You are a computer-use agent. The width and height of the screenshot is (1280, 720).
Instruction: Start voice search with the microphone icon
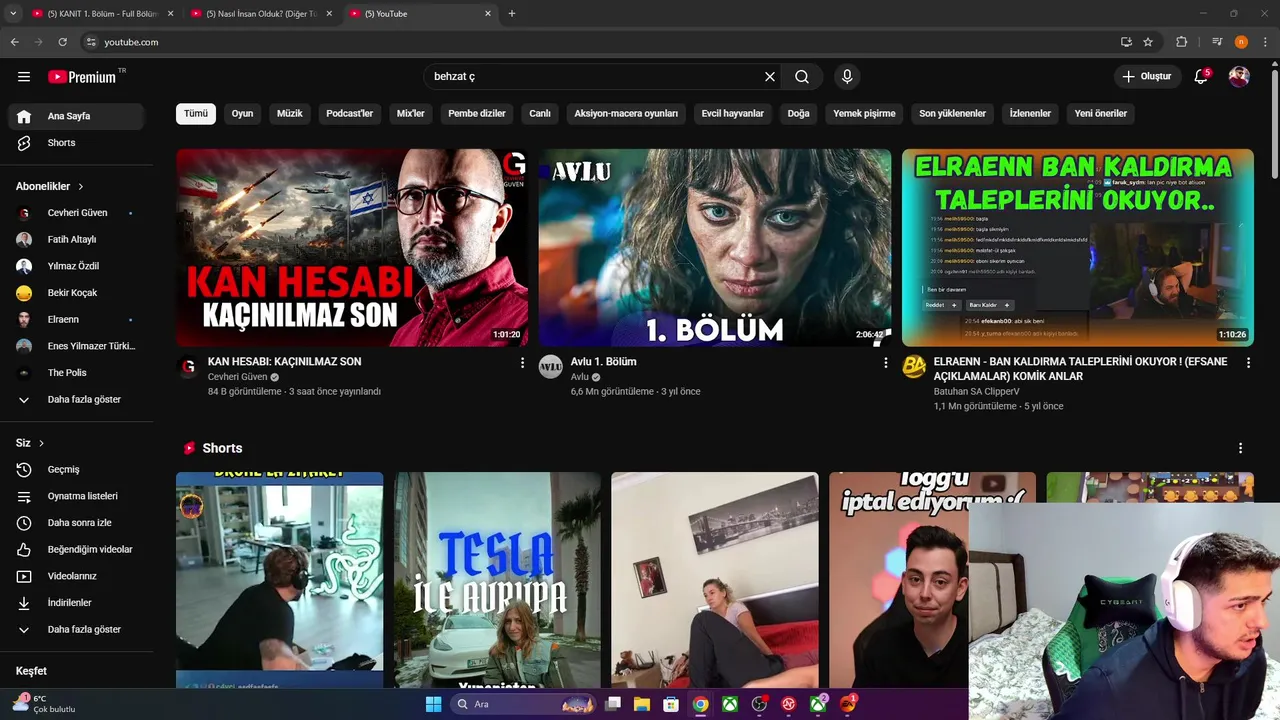coord(847,77)
